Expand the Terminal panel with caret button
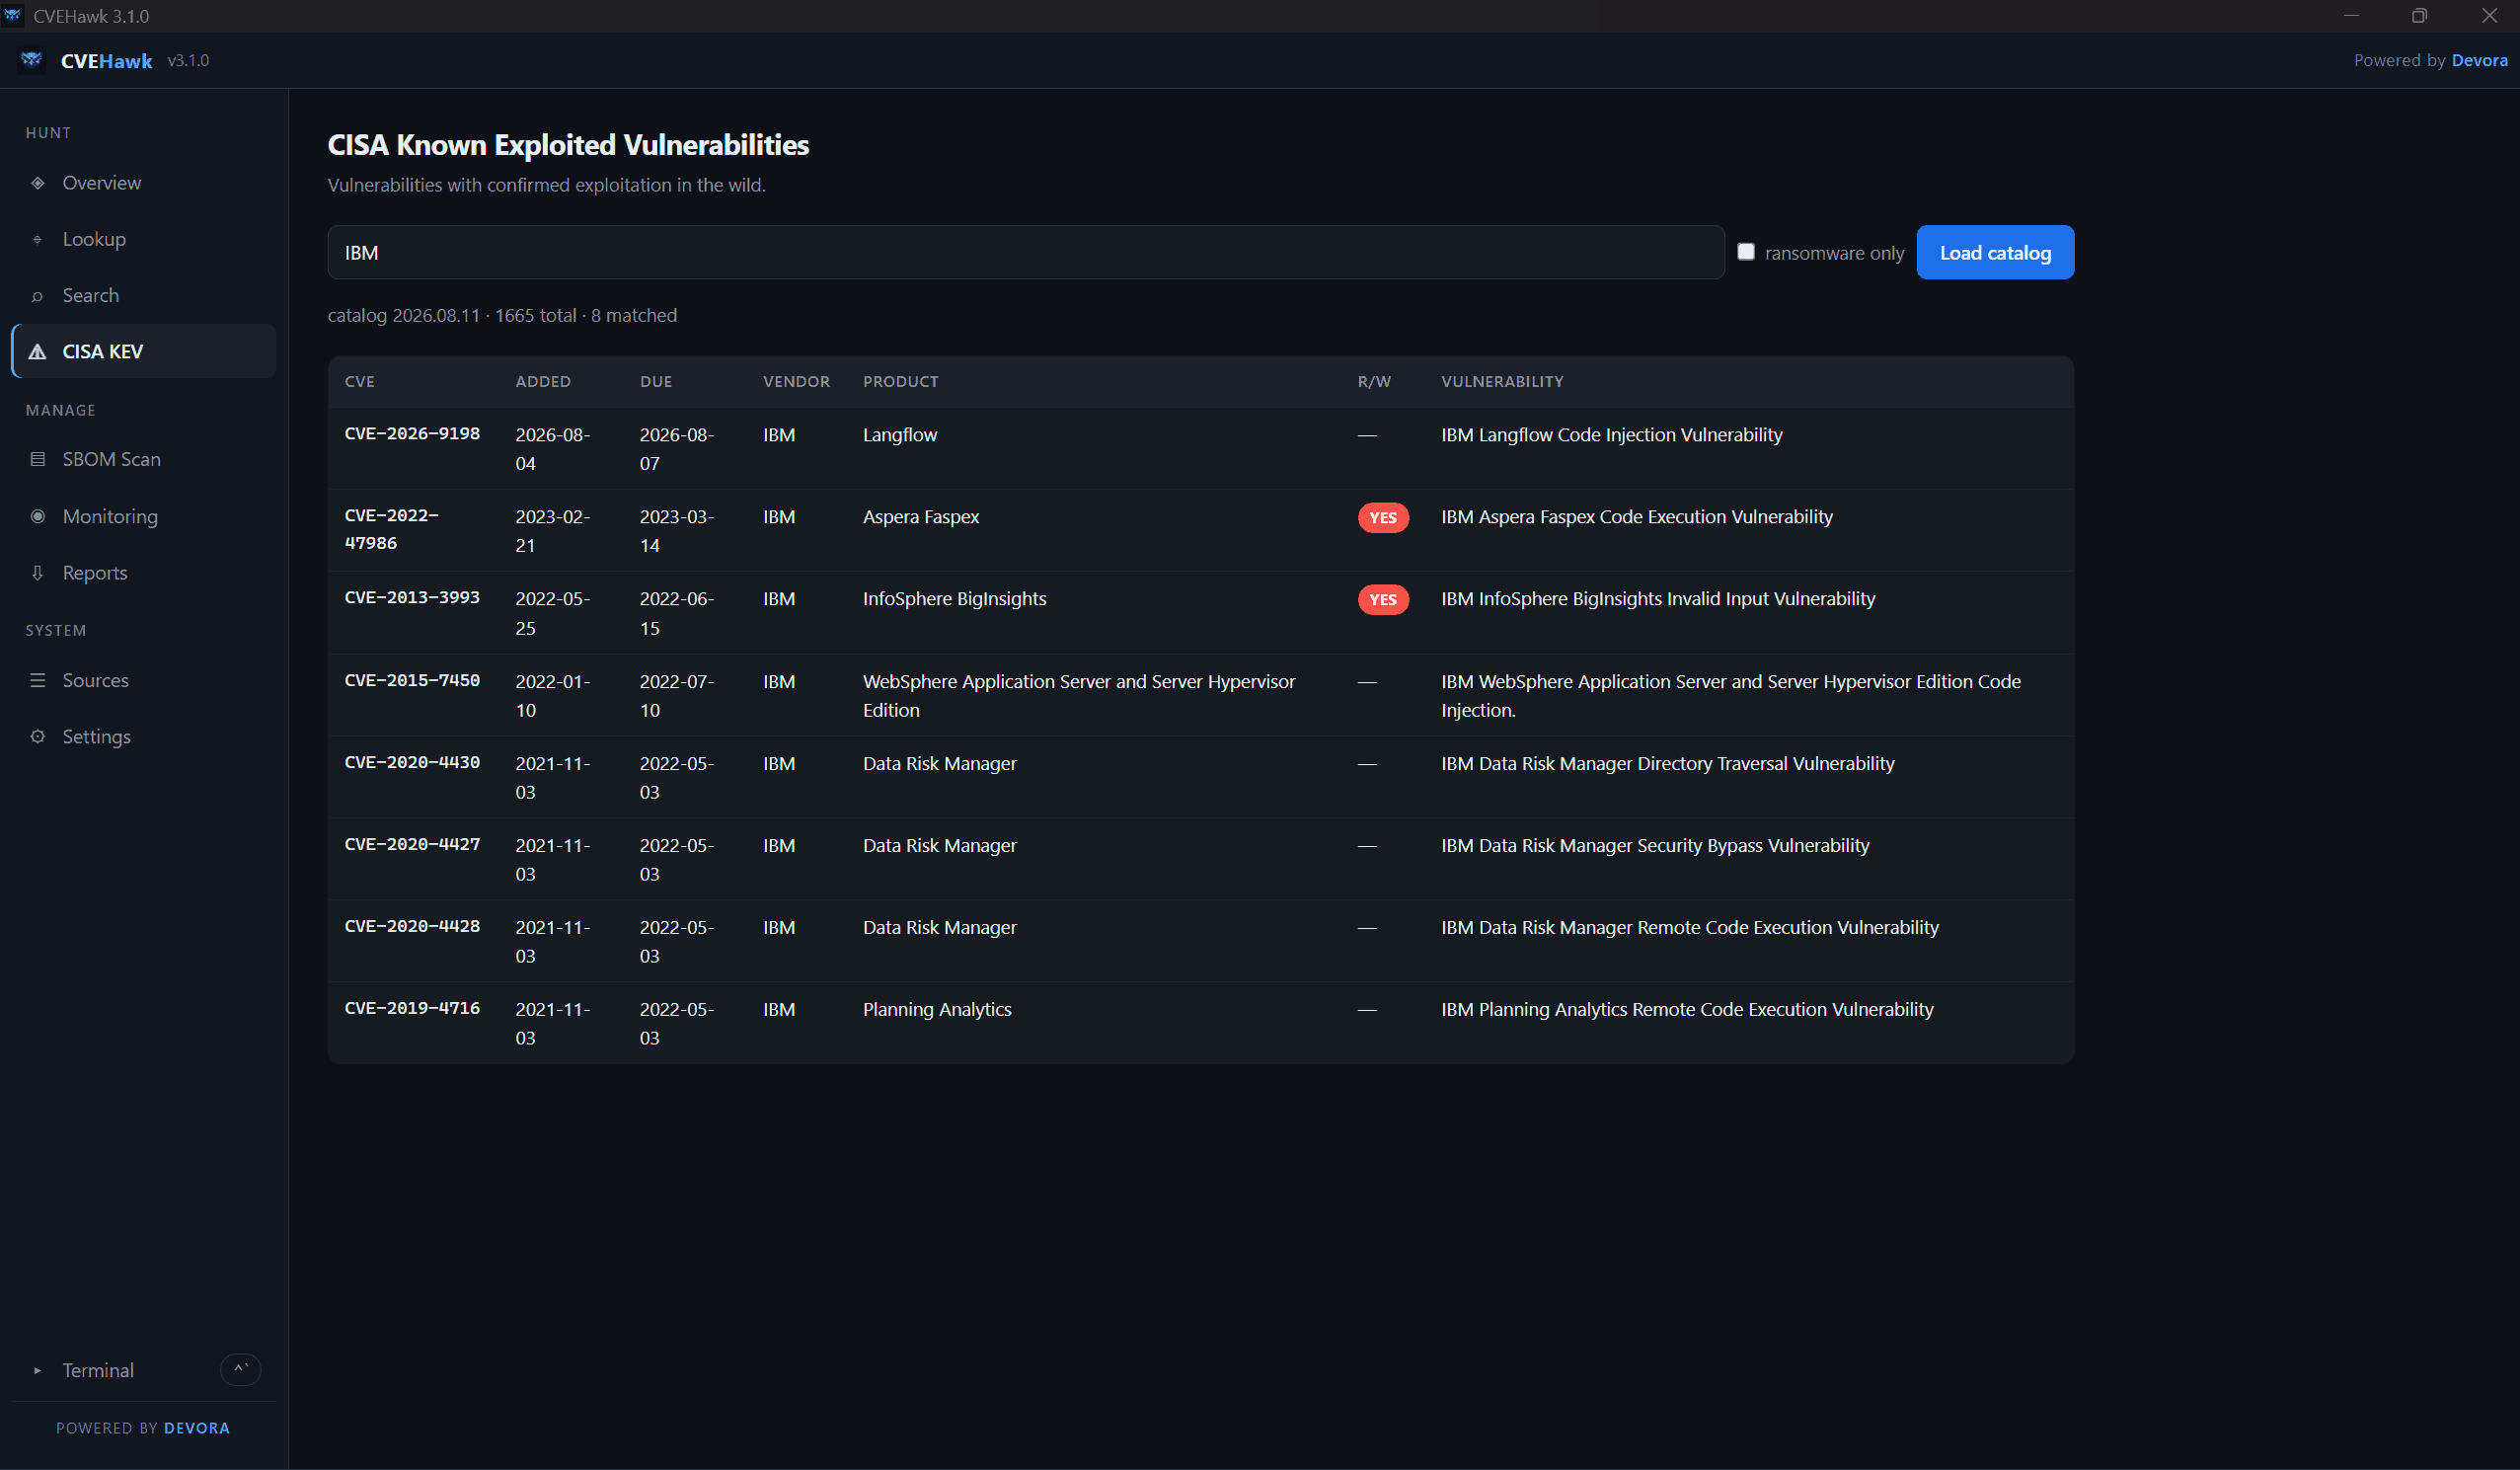This screenshot has height=1470, width=2520. click(x=240, y=1369)
